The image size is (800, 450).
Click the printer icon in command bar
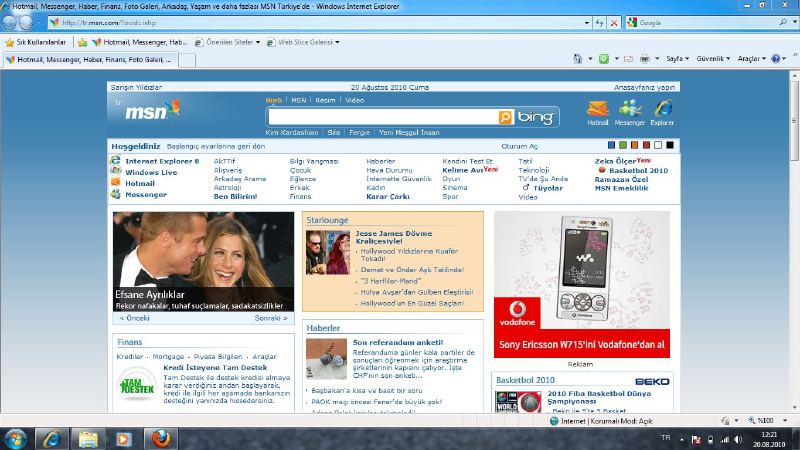click(x=645, y=59)
